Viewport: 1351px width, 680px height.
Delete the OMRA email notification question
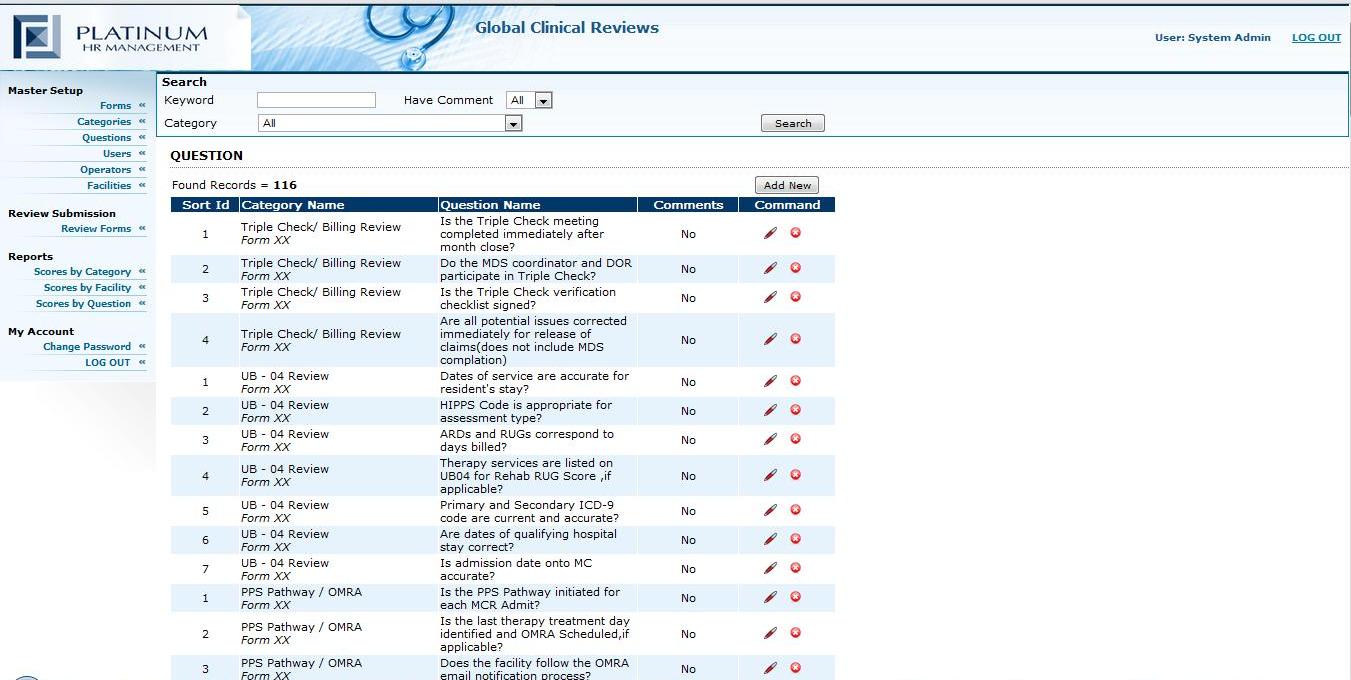pyautogui.click(x=796, y=668)
